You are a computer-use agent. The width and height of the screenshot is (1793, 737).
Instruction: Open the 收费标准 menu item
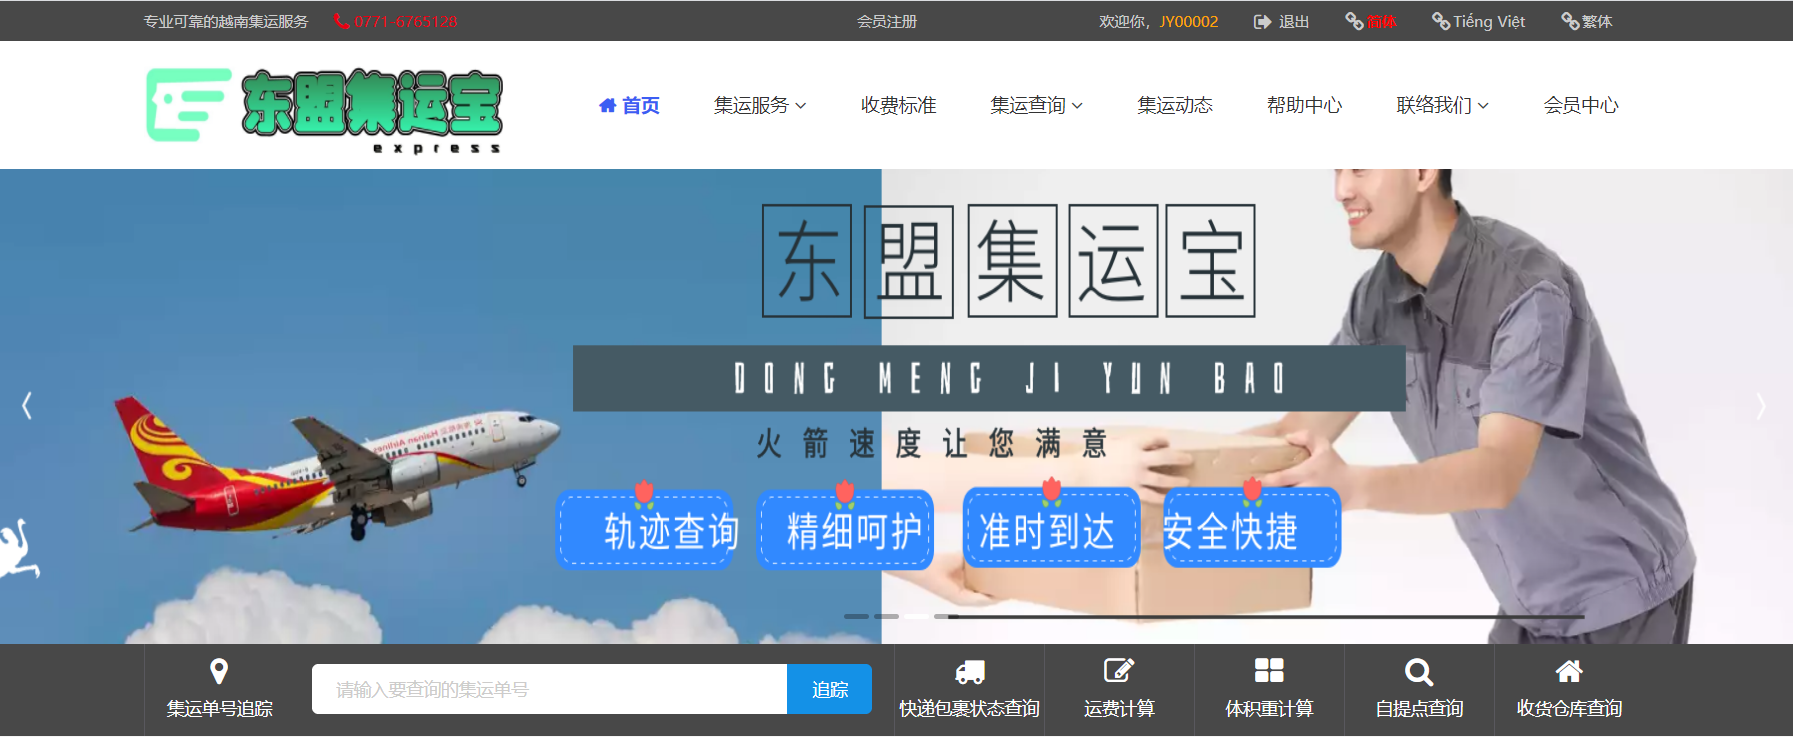click(898, 105)
